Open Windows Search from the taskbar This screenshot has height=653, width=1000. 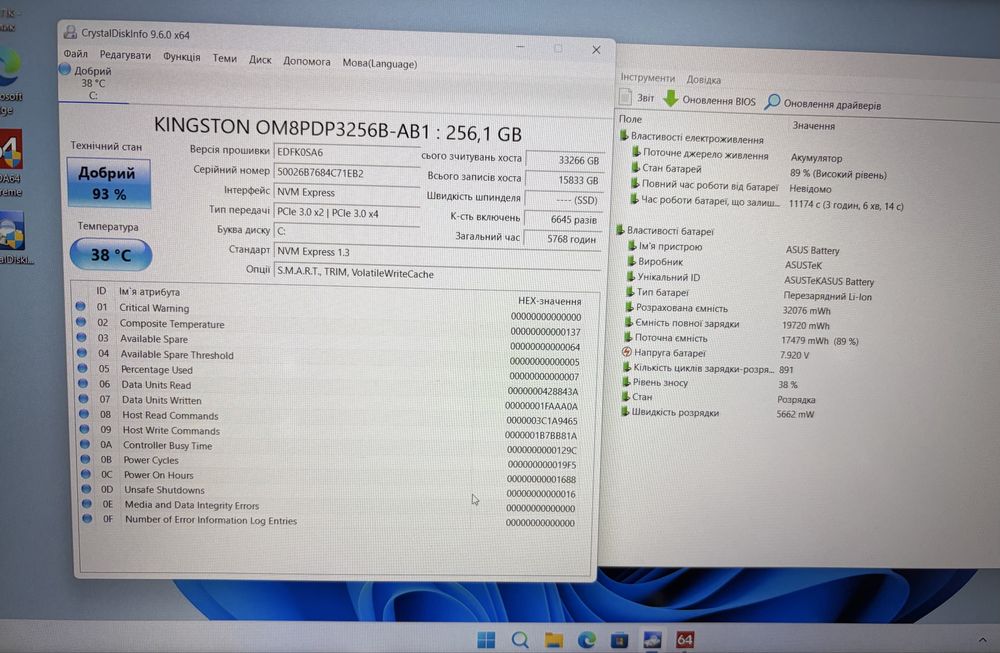point(520,639)
